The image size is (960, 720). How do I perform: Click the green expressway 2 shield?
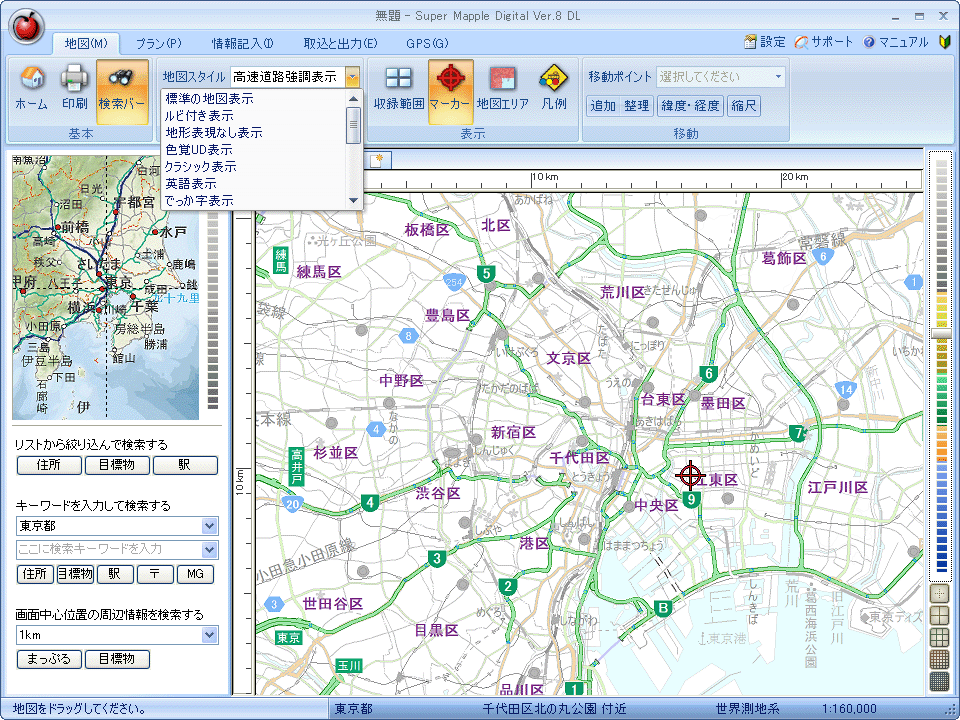(508, 587)
